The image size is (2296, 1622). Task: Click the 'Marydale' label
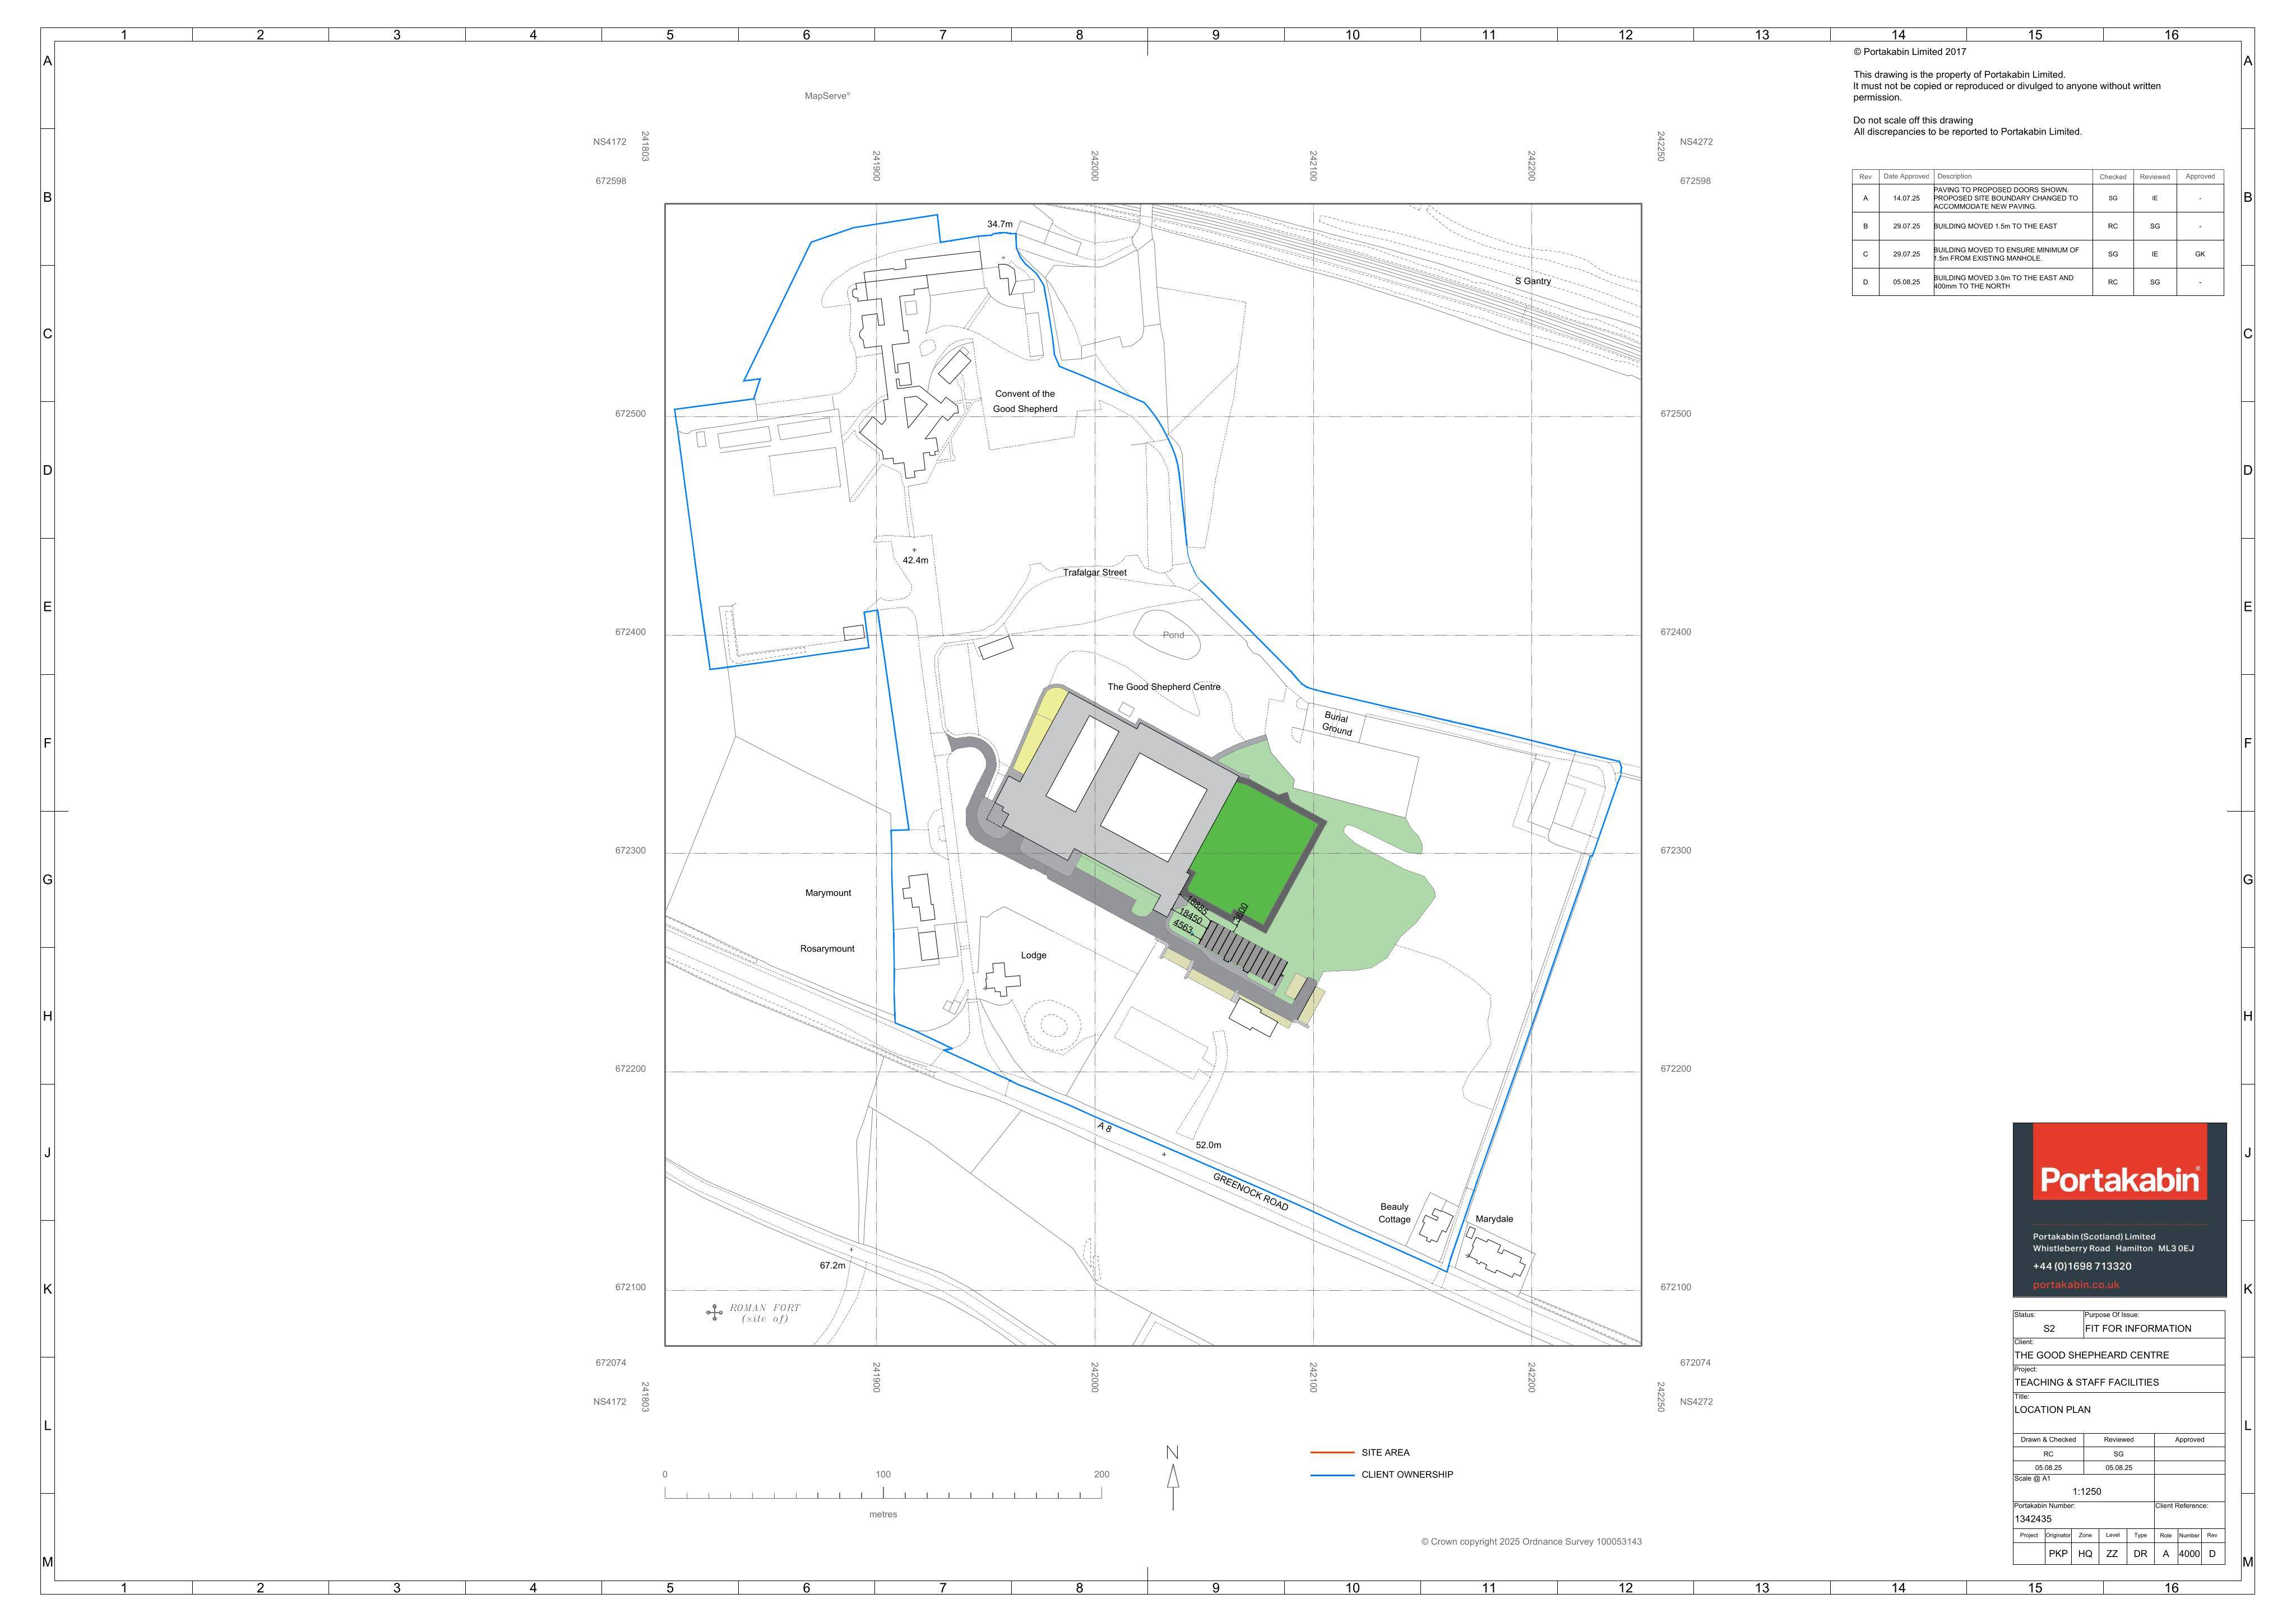coord(1494,1219)
